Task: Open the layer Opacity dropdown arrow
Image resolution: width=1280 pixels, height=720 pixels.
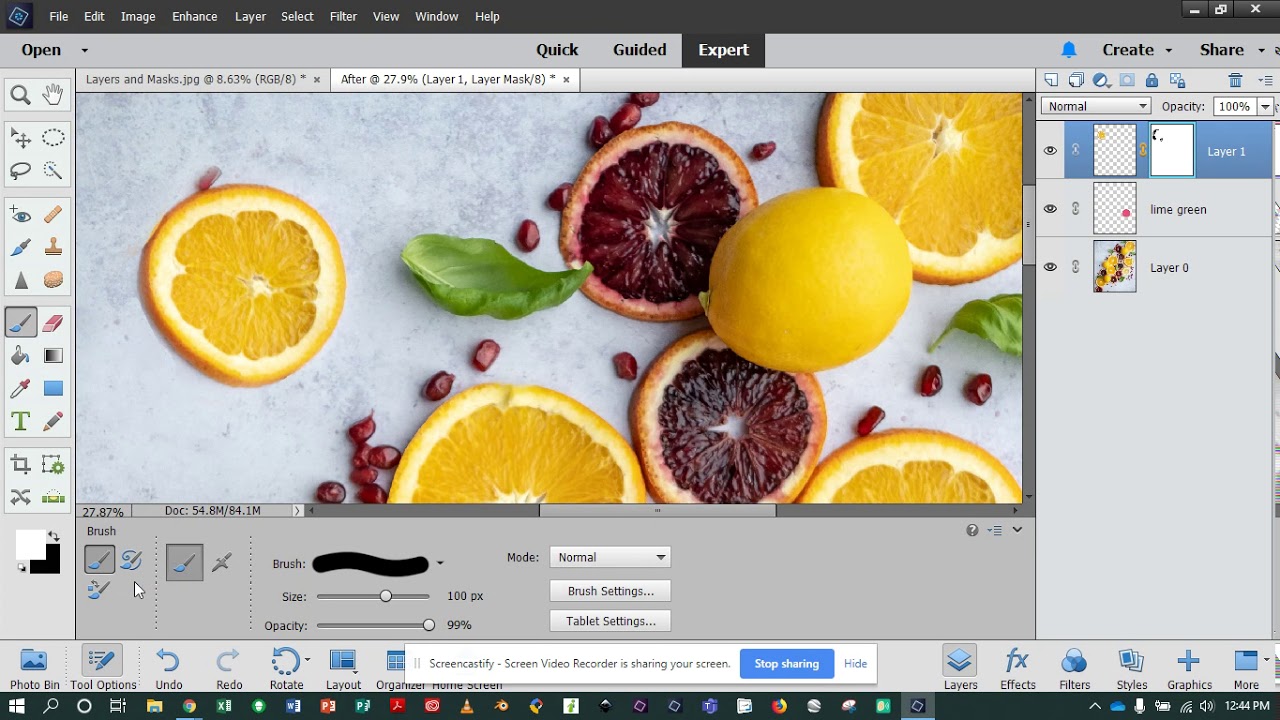Action: pos(1265,106)
